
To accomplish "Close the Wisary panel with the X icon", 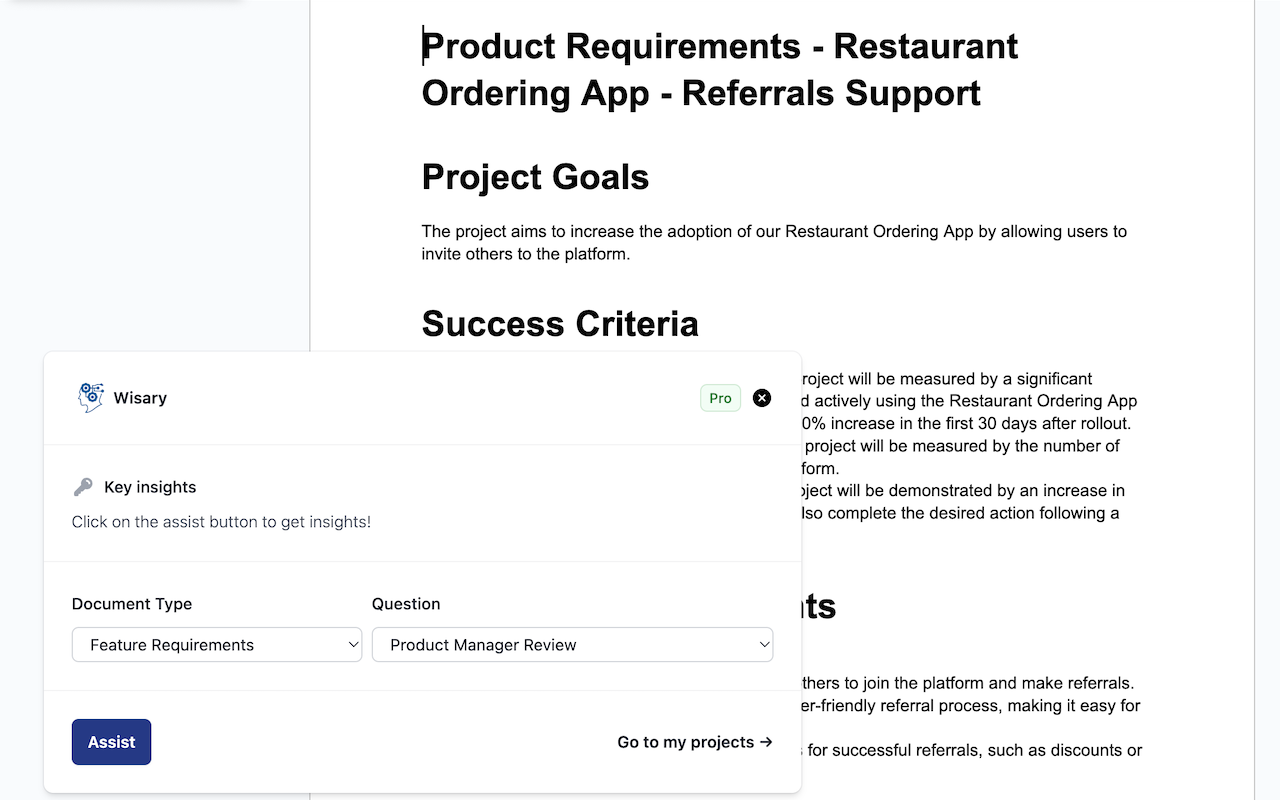I will [x=762, y=398].
